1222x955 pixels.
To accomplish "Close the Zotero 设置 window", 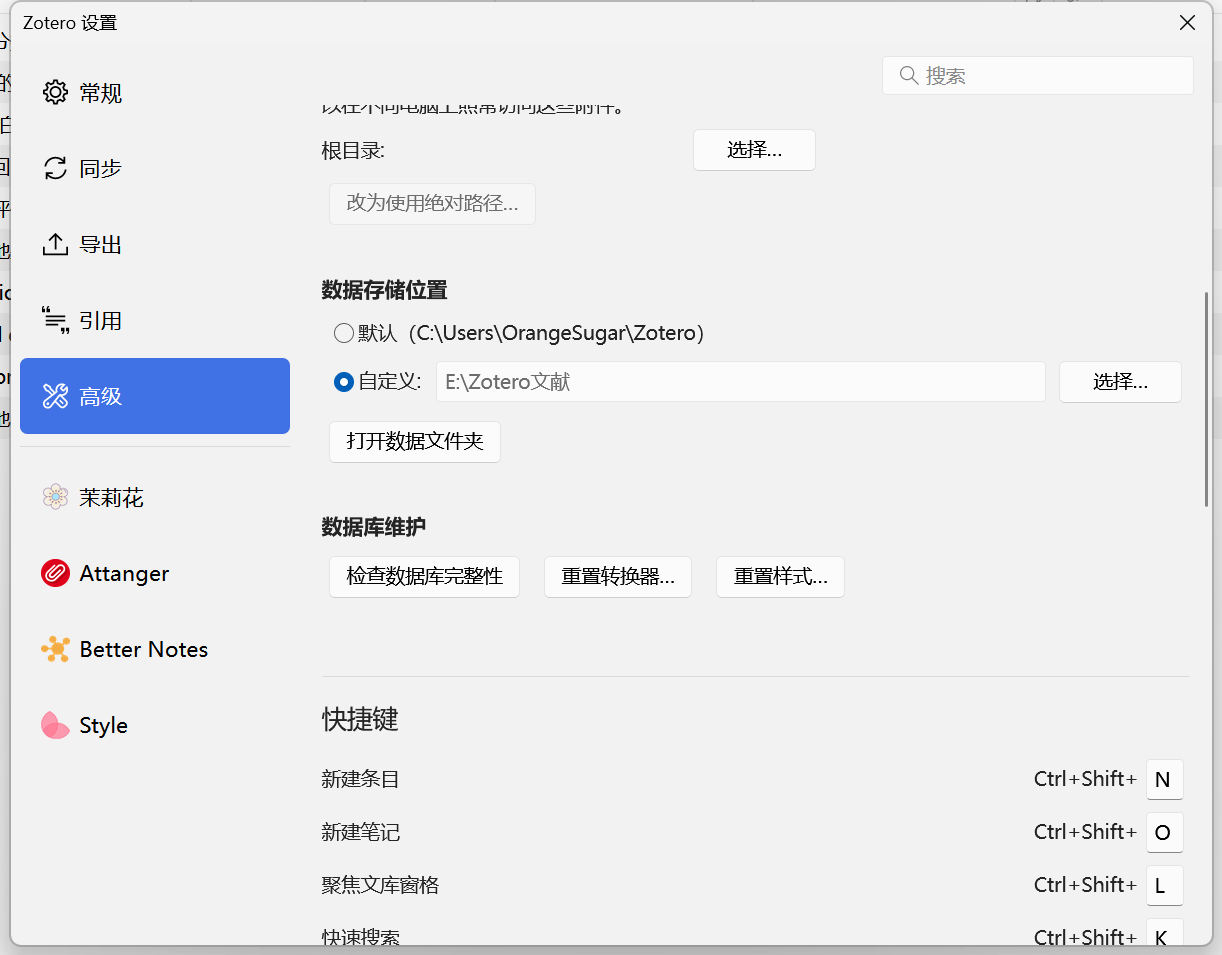I will [x=1187, y=23].
